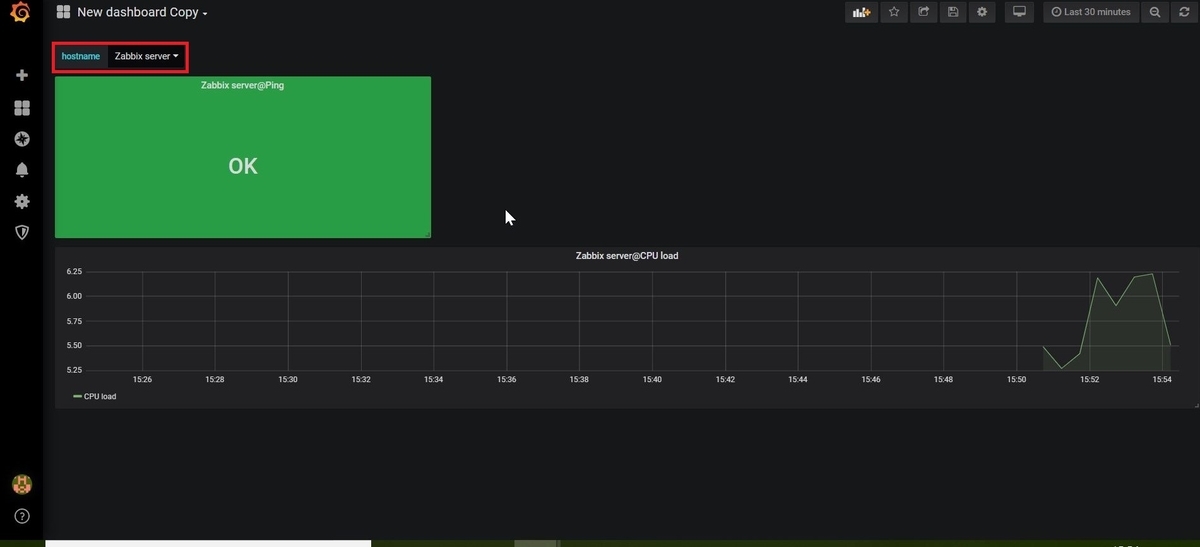Star this dashboard as favorite
The height and width of the screenshot is (547, 1200).
[x=894, y=12]
